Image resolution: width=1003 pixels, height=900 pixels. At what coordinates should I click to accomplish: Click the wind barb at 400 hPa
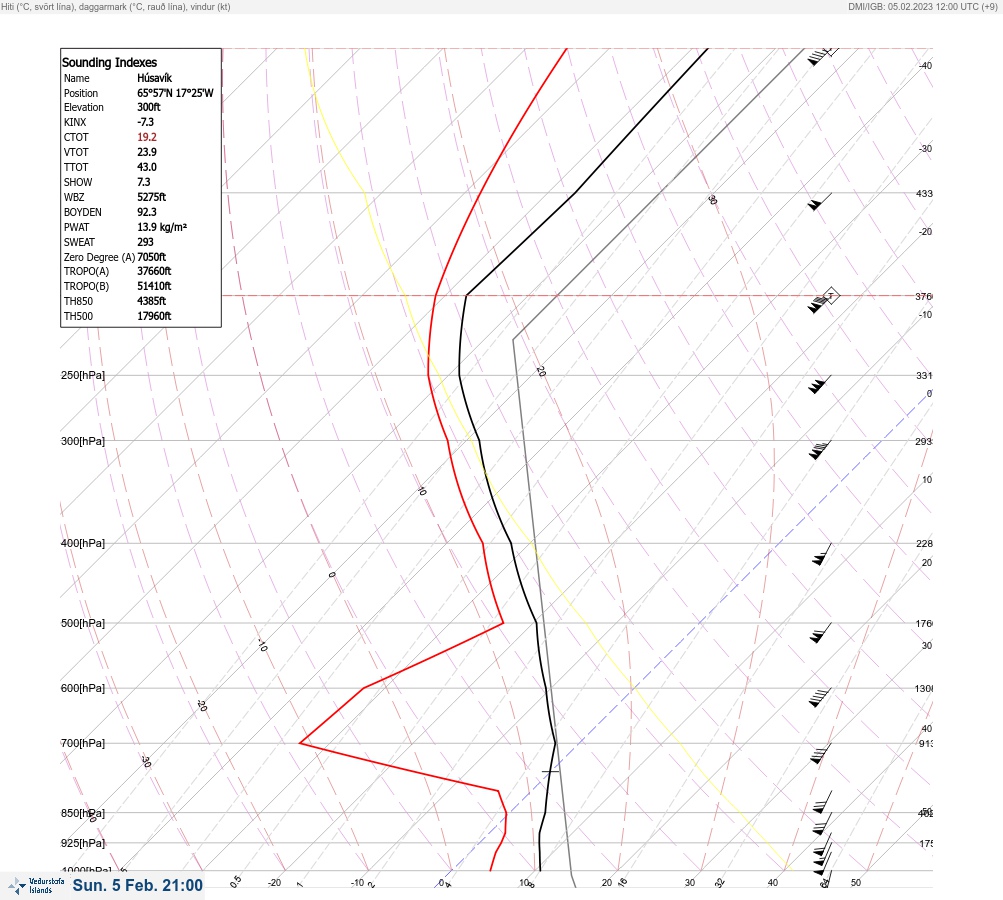(822, 554)
